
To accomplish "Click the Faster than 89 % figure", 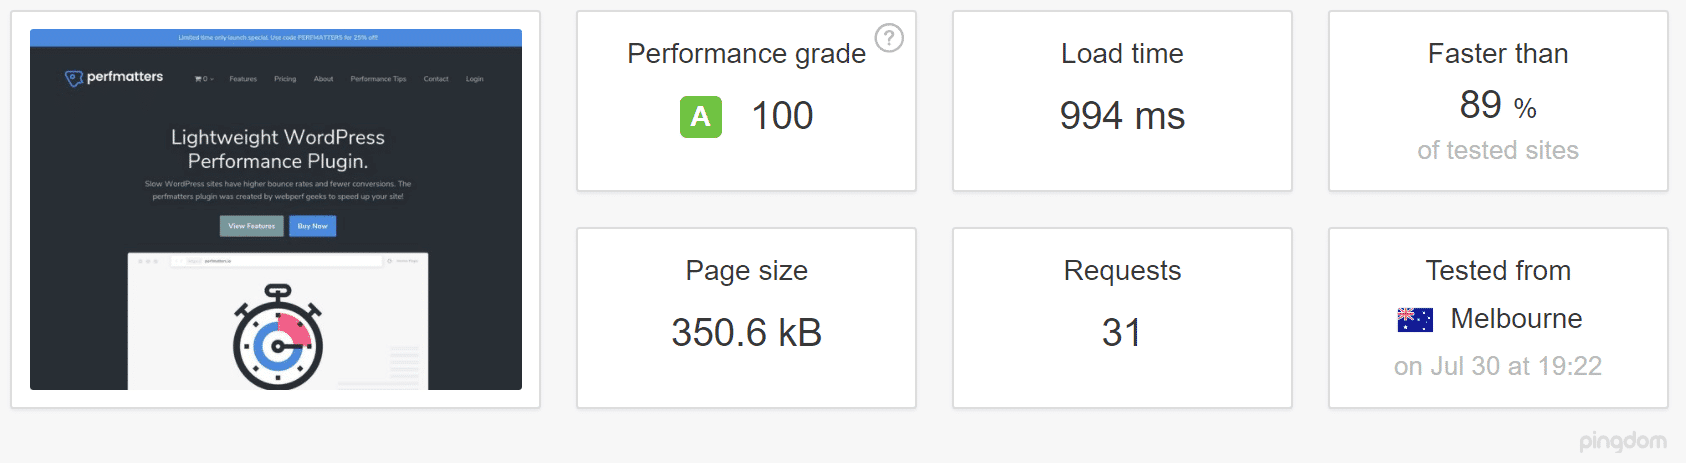I will (x=1497, y=105).
